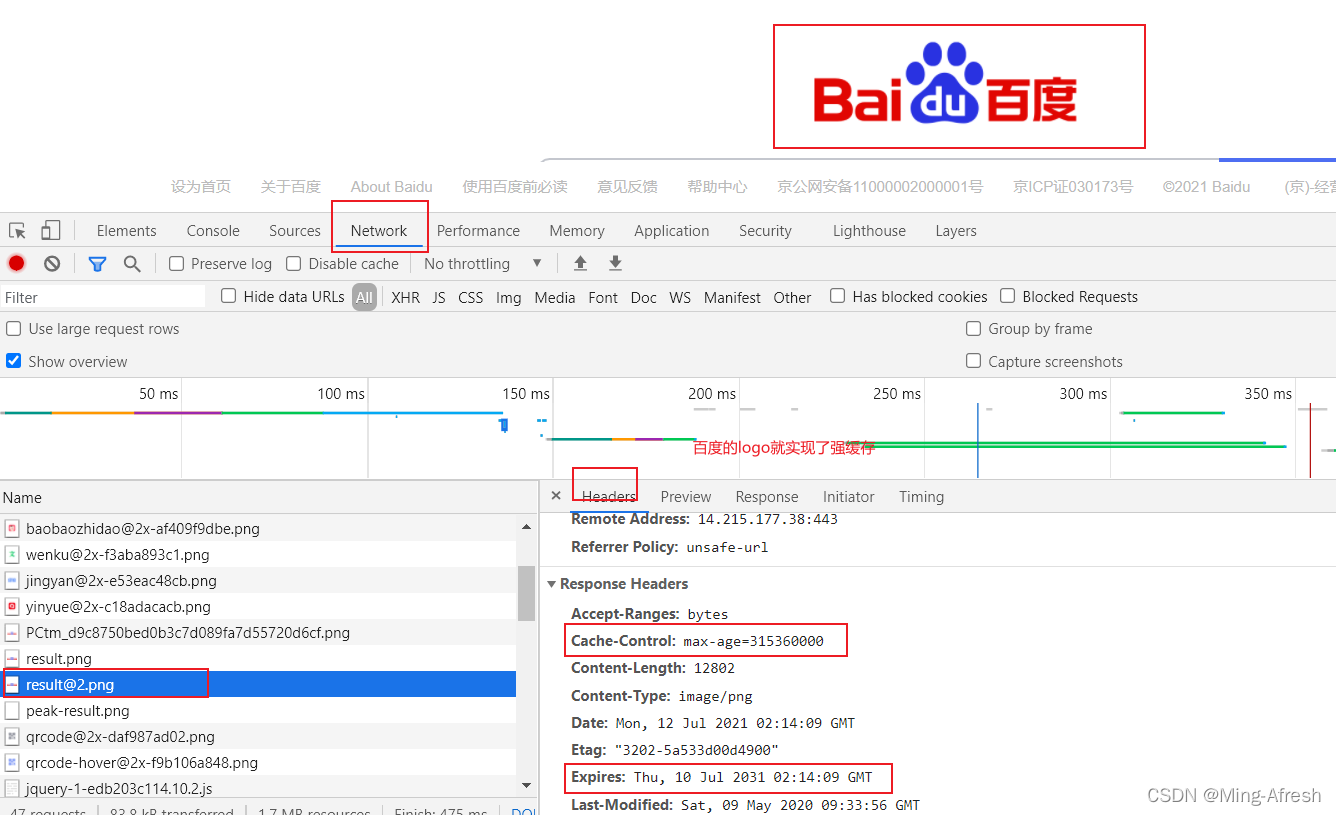
Task: Open the Lighthouse tab
Action: (x=869, y=231)
